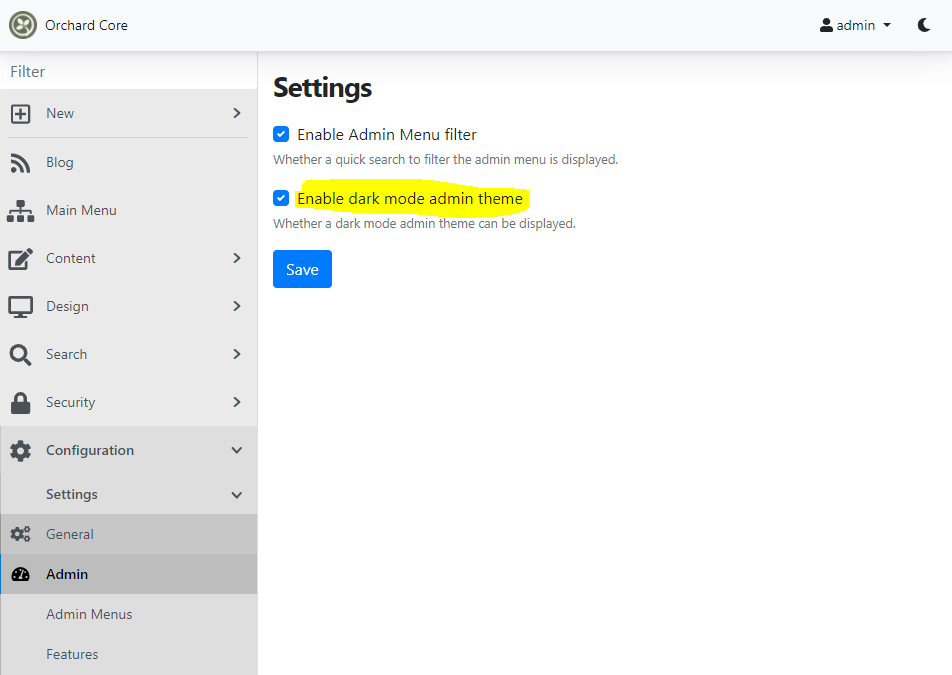The width and height of the screenshot is (952, 675).
Task: Click the Design sidebar label
Action: (x=67, y=307)
